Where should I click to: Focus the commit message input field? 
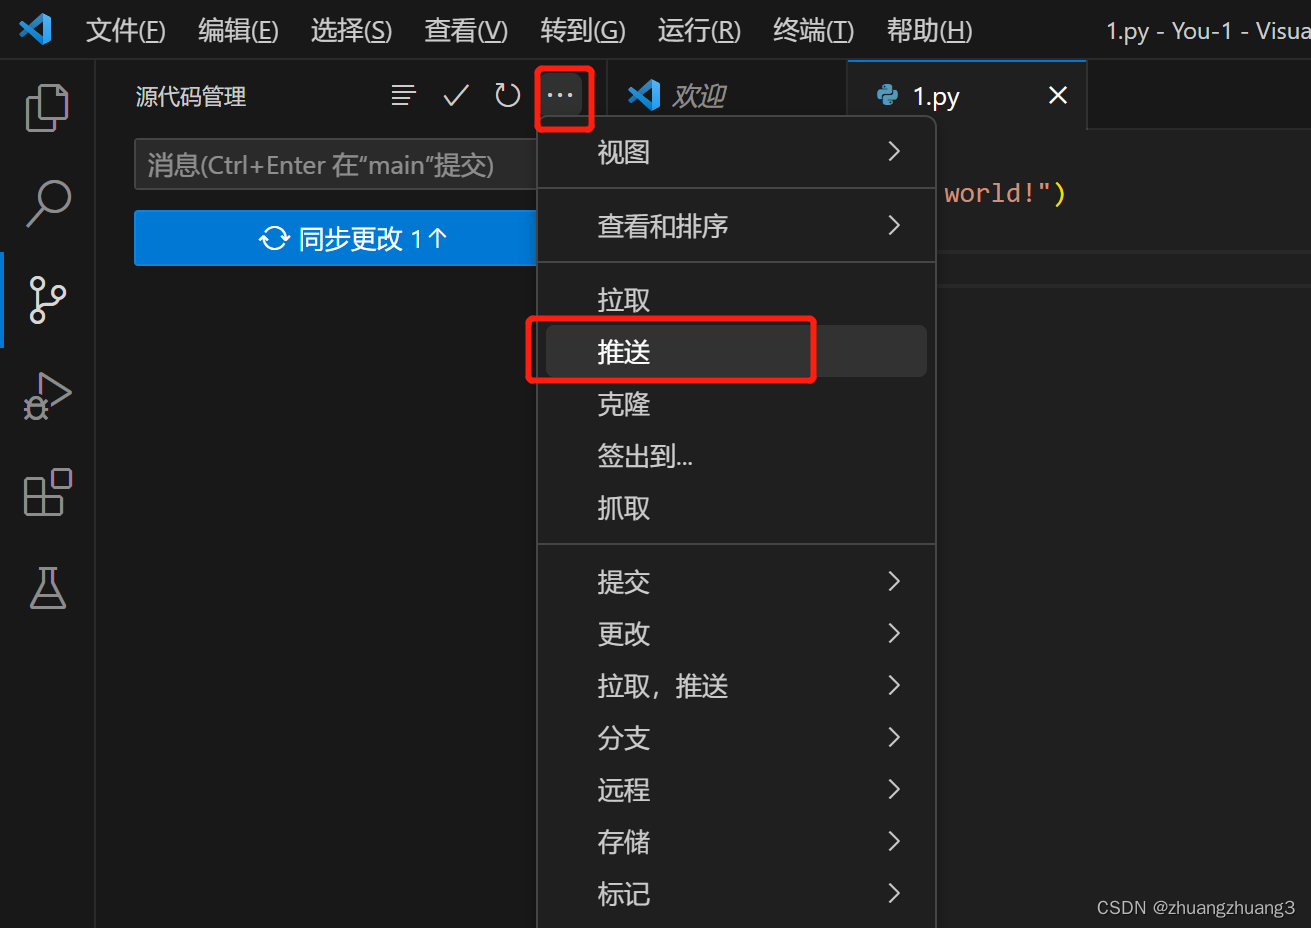click(335, 164)
